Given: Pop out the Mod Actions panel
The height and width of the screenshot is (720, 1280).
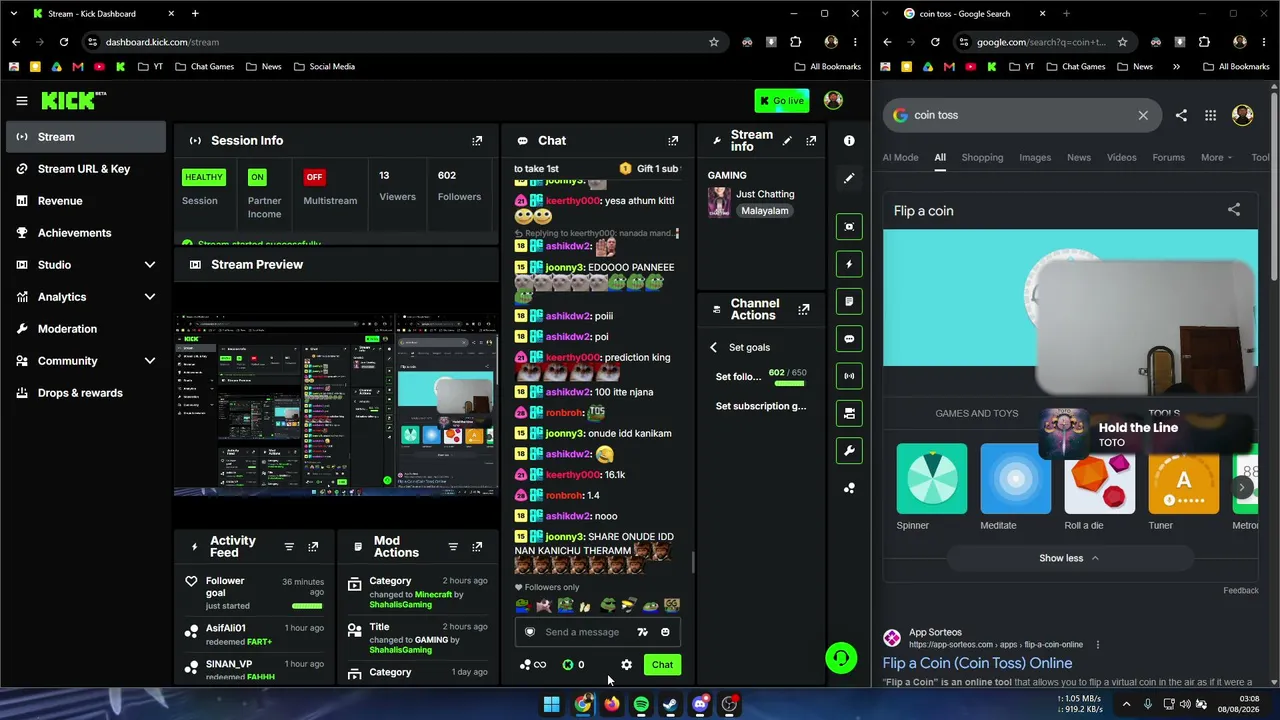Looking at the screenshot, I should tap(477, 547).
